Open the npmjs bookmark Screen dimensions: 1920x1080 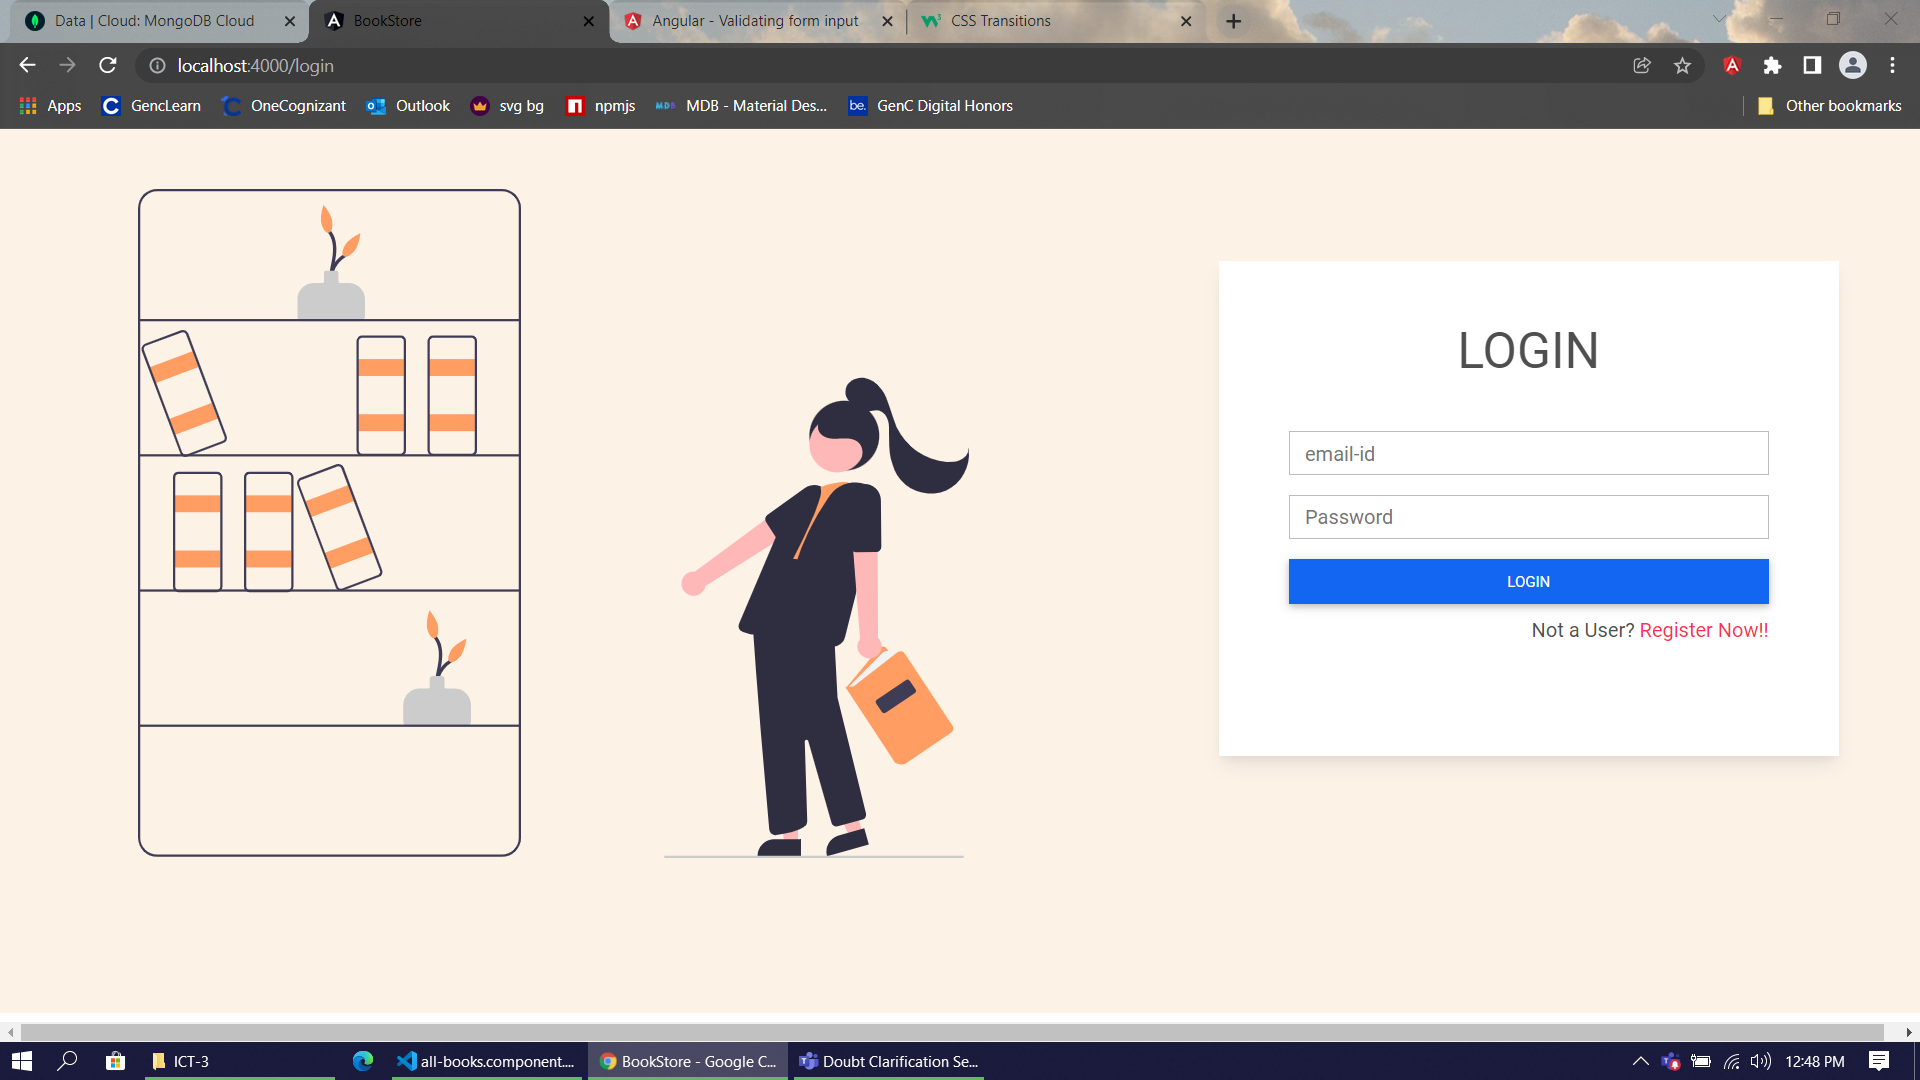pos(600,105)
